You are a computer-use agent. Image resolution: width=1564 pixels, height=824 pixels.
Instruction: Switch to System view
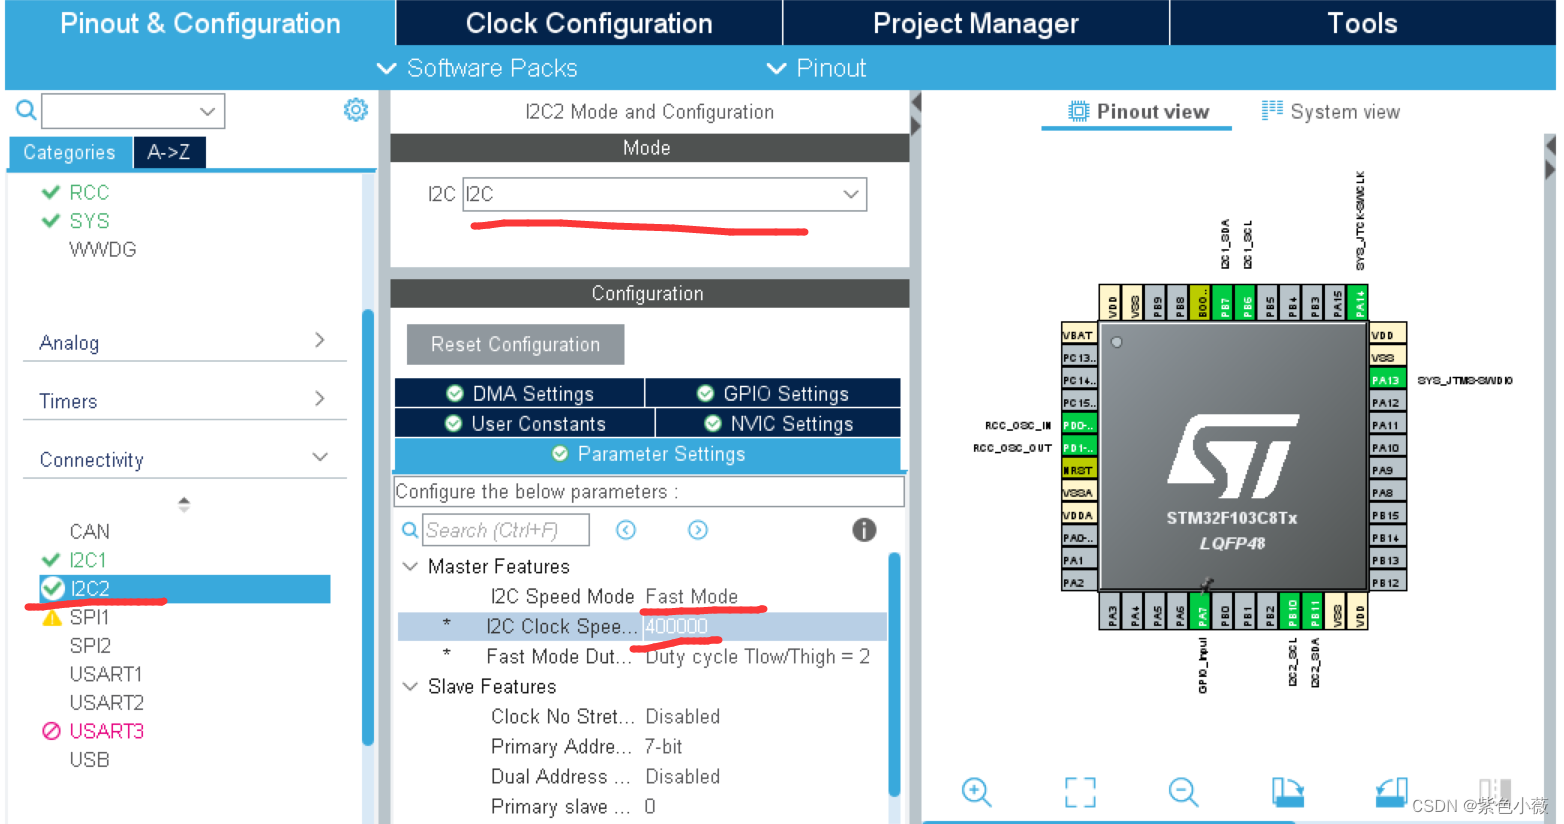1331,111
